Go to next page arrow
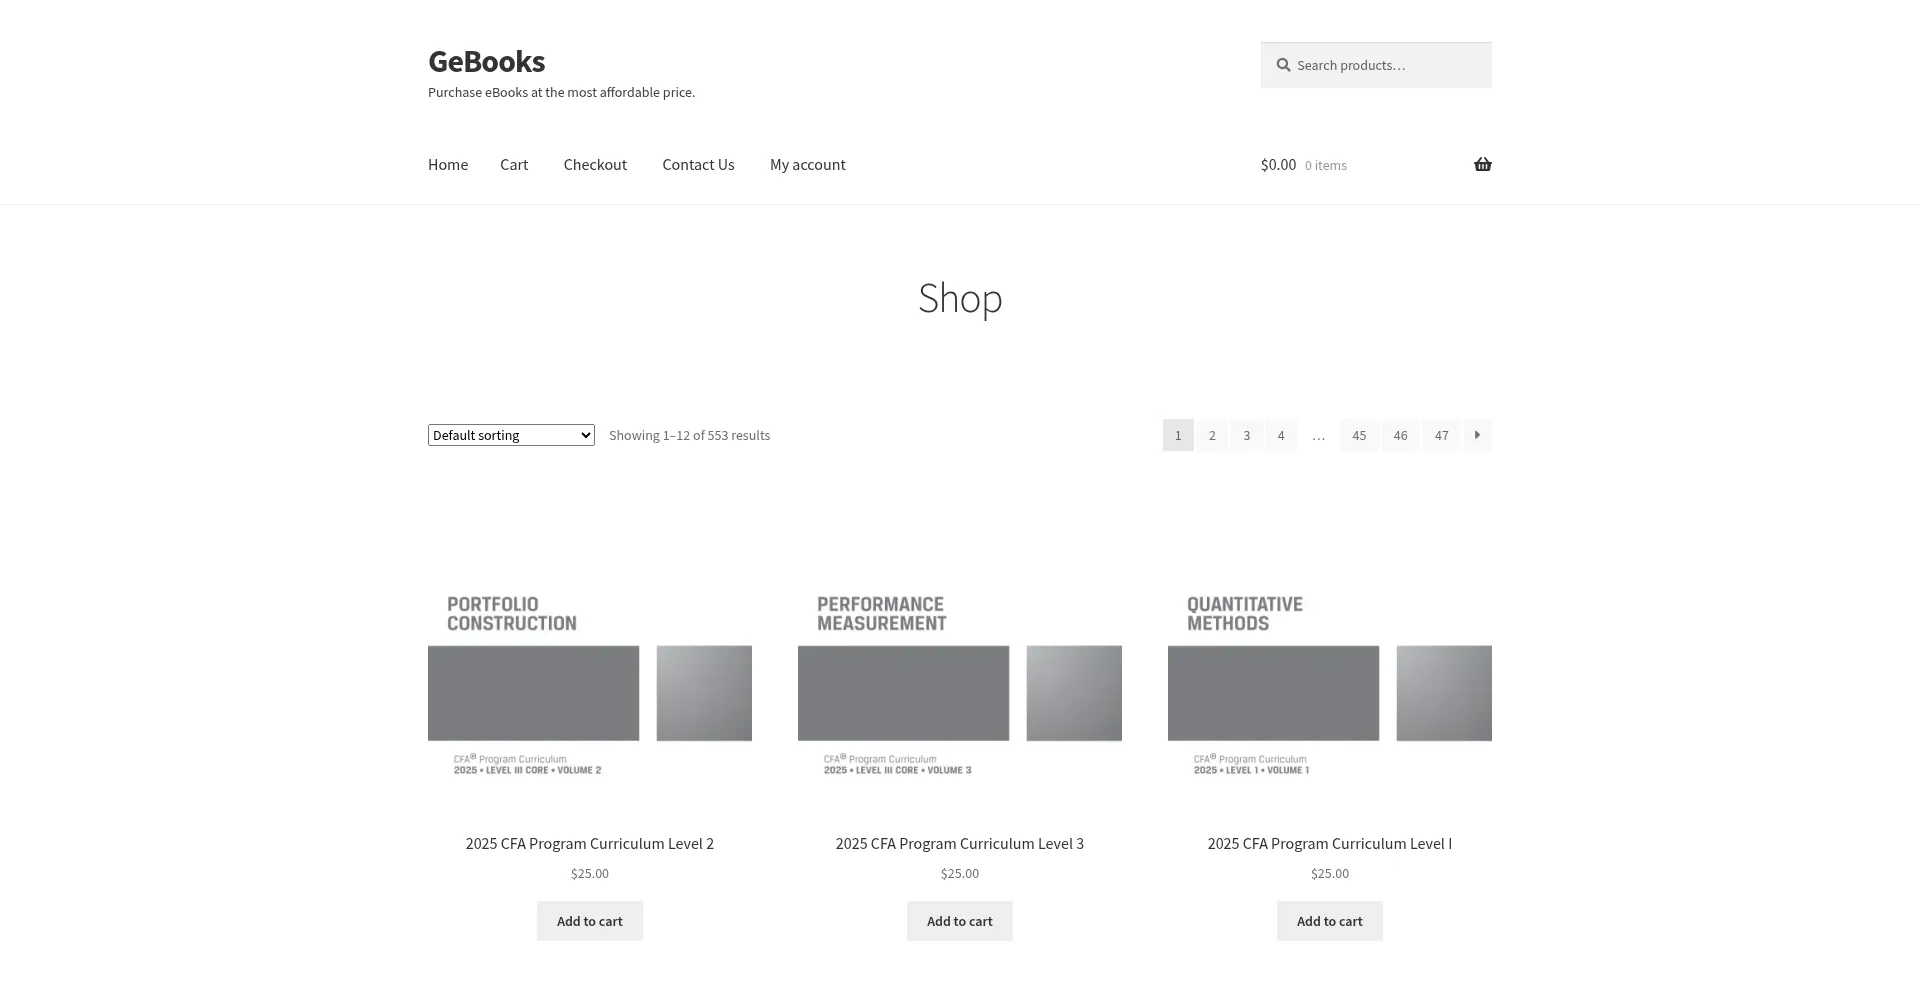Screen dimensions: 1920x993 tap(1477, 435)
